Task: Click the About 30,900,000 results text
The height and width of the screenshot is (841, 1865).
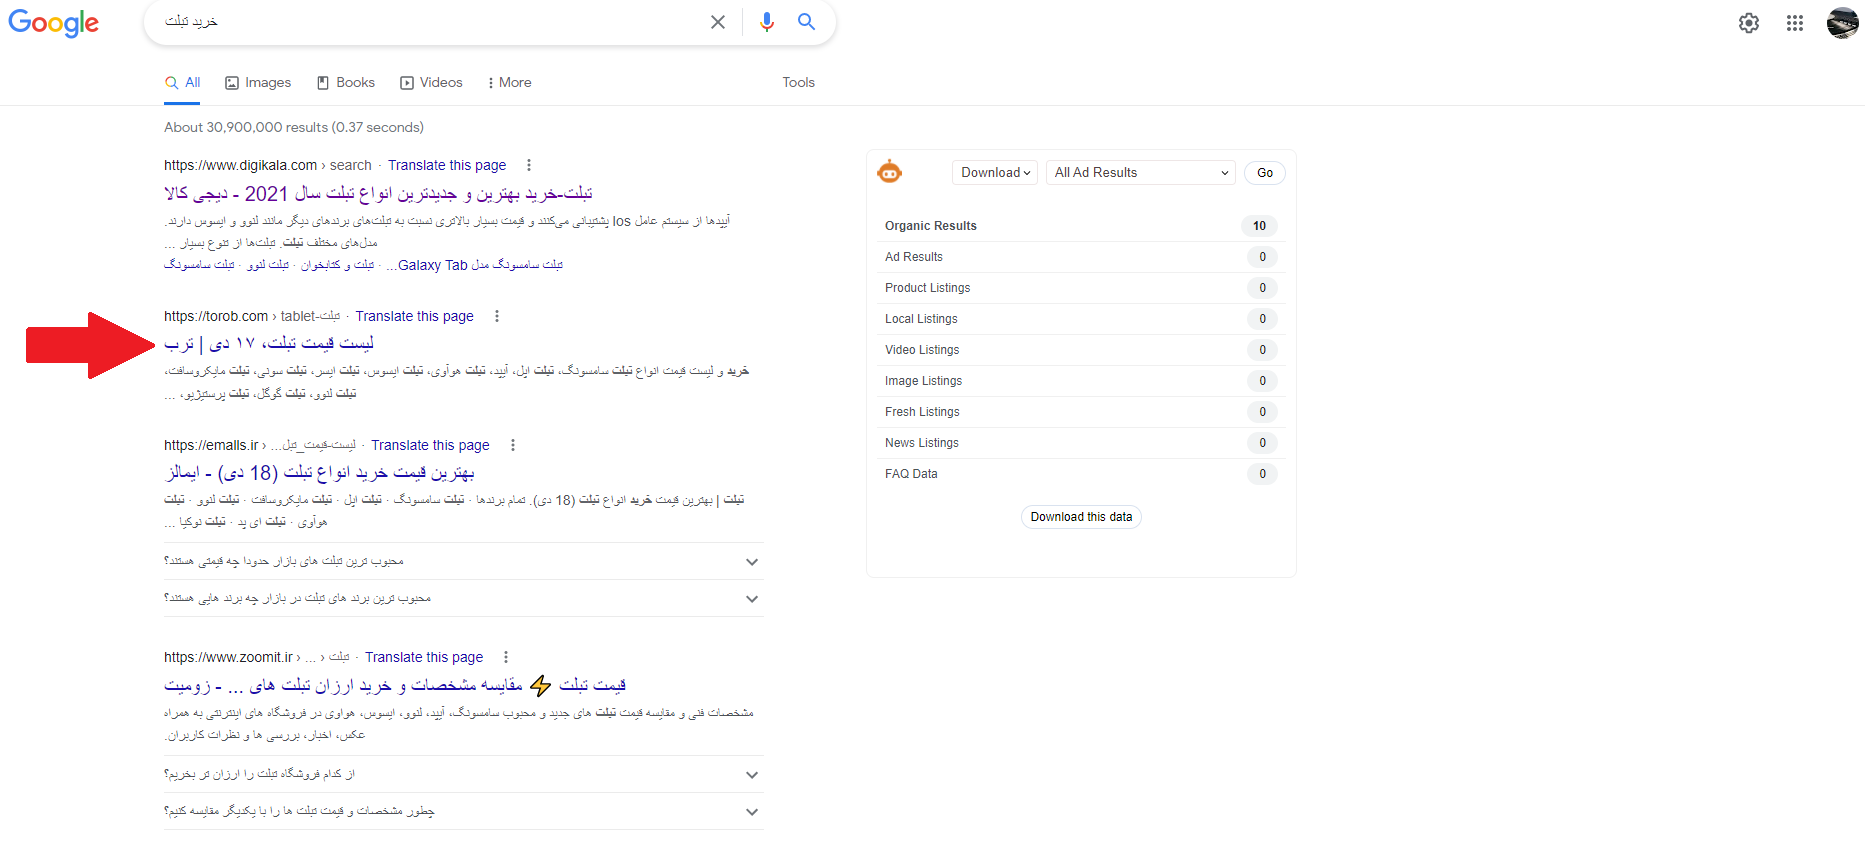Action: click(x=294, y=127)
